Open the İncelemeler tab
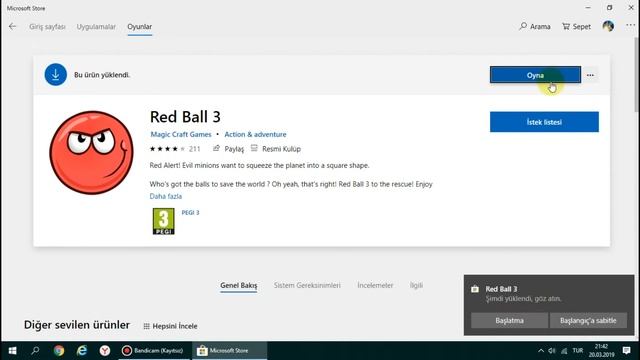 375,285
